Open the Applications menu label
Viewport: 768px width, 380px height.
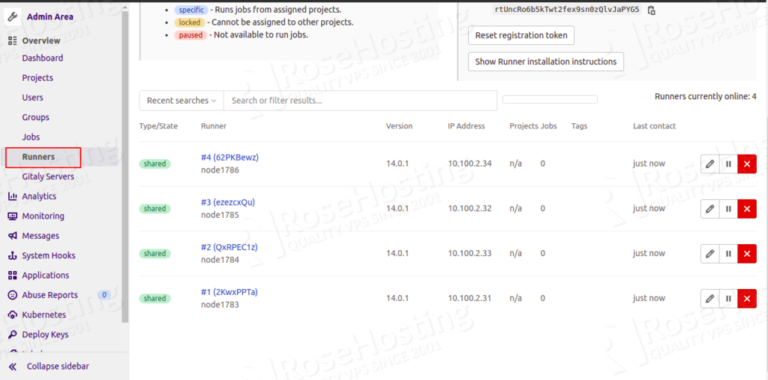(46, 275)
